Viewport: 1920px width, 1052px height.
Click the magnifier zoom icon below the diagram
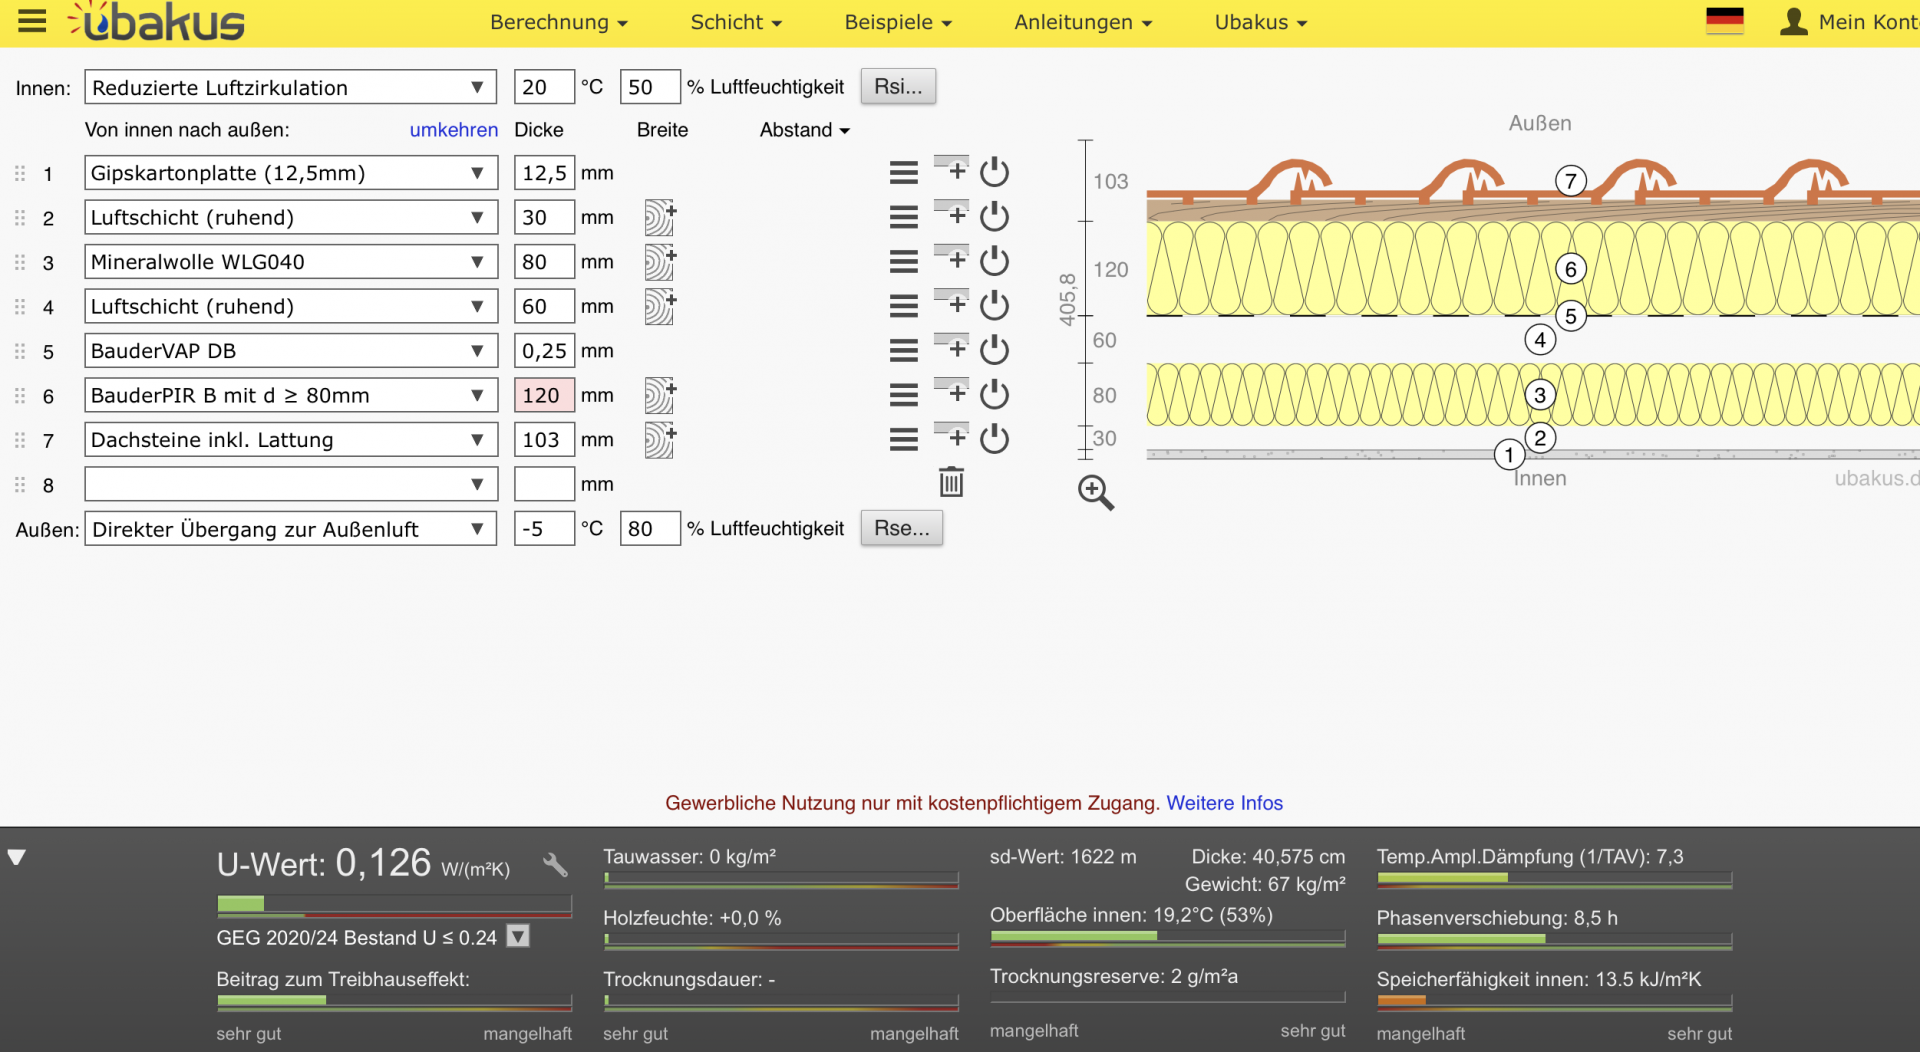click(x=1095, y=492)
